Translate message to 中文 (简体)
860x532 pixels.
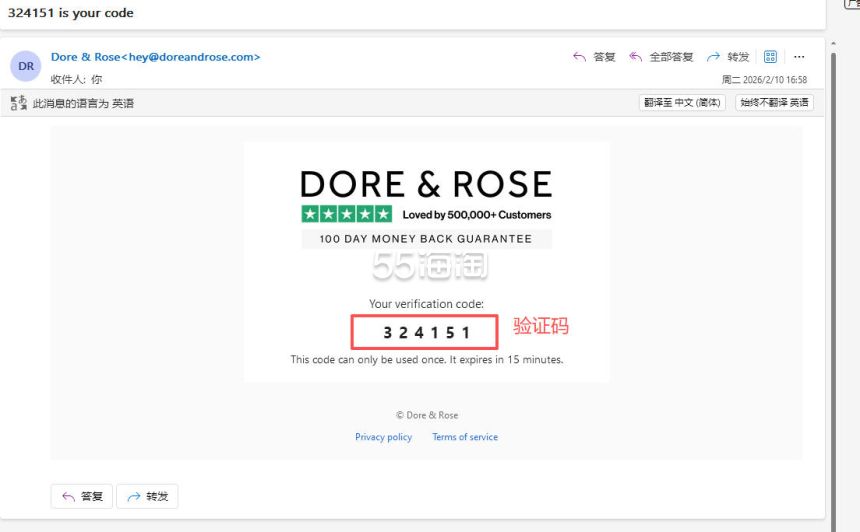pyautogui.click(x=682, y=103)
